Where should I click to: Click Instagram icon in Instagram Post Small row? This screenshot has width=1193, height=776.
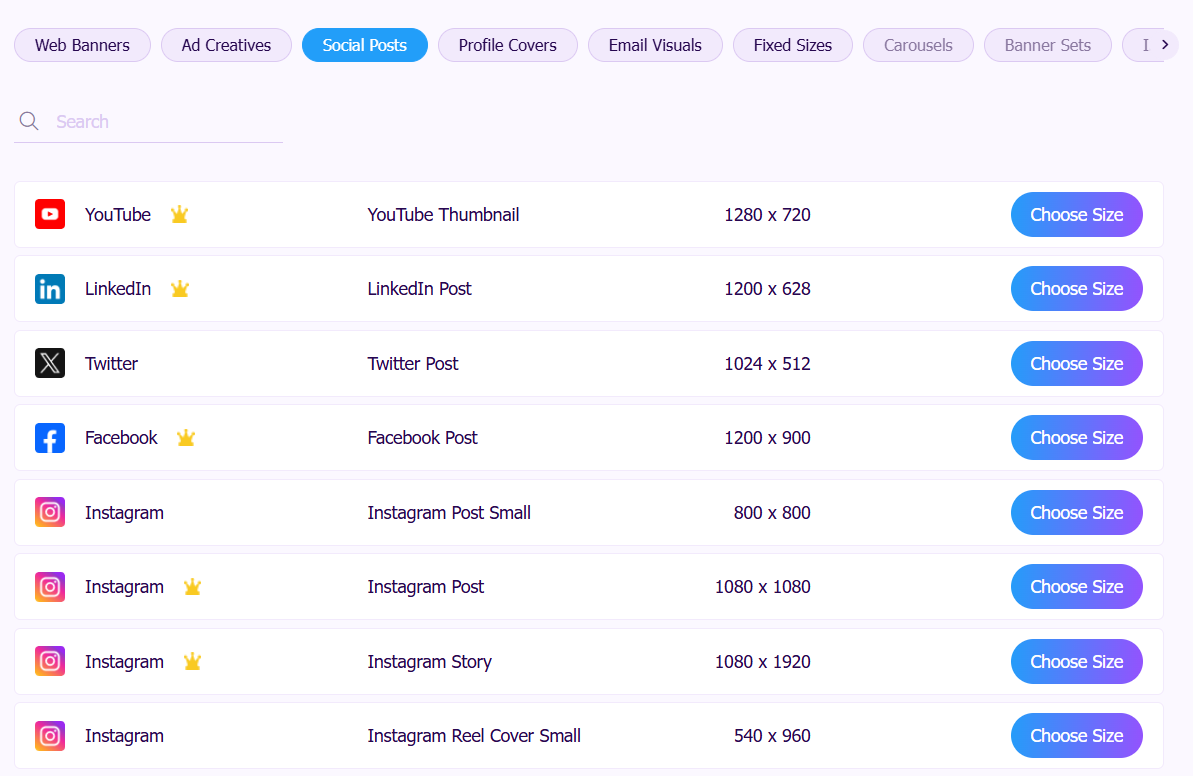pos(49,513)
